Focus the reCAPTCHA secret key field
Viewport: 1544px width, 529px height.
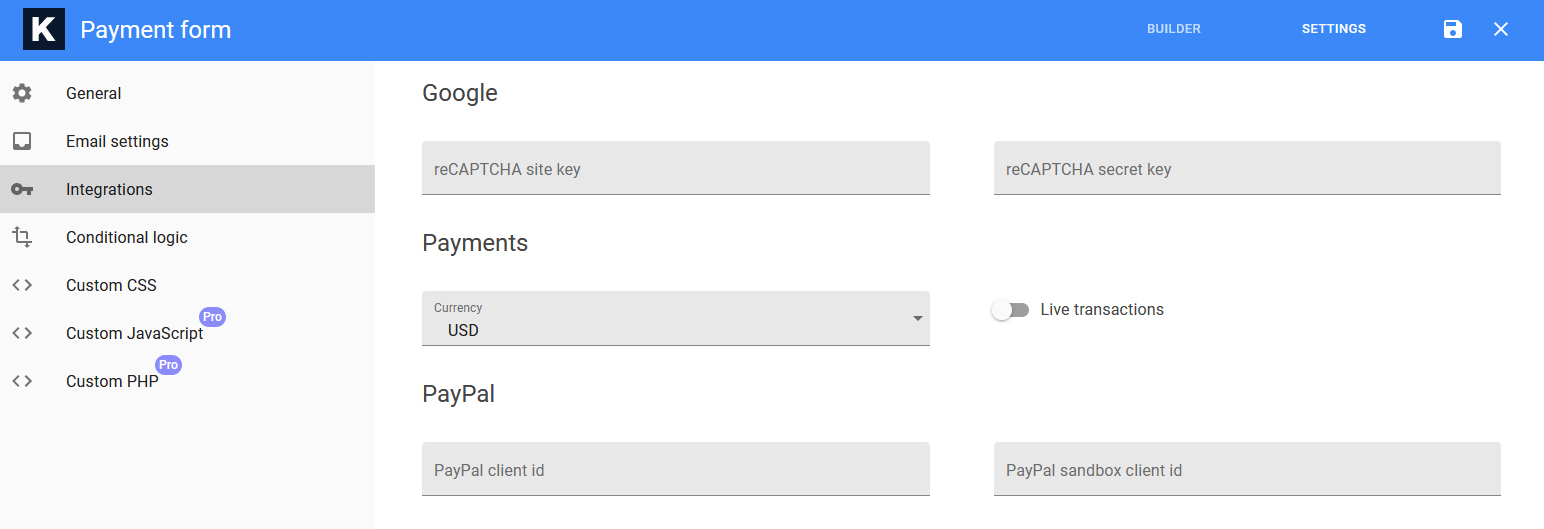pyautogui.click(x=1247, y=168)
